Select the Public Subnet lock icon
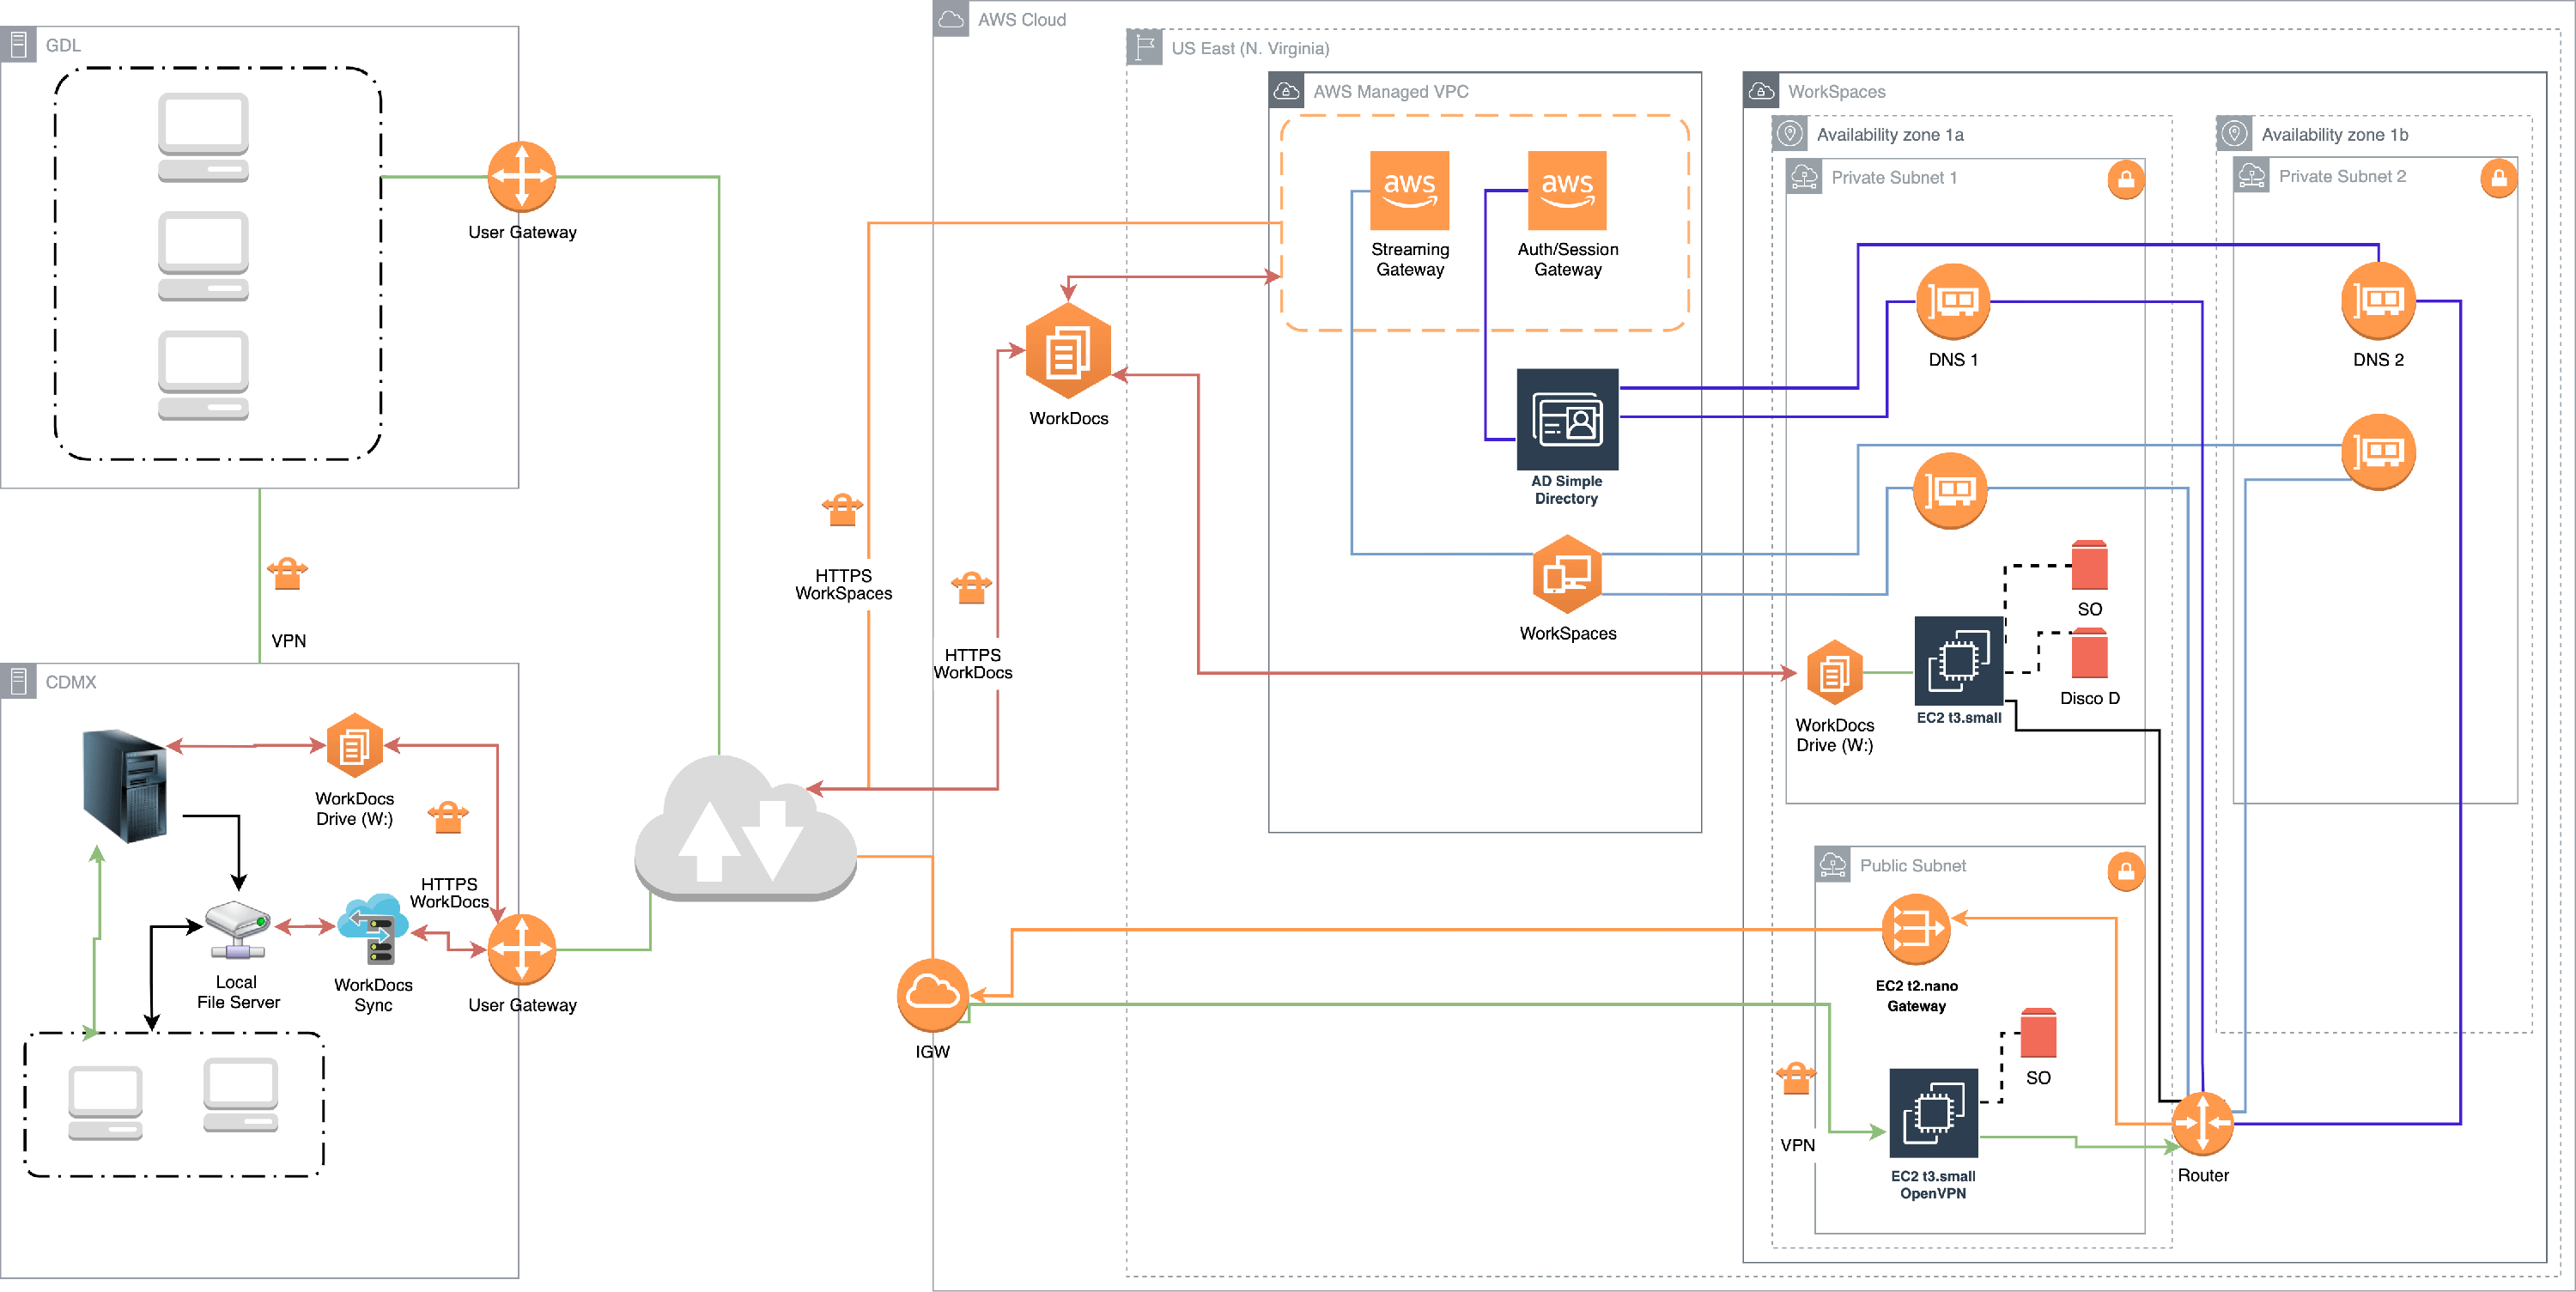This screenshot has width=2576, height=1292. [2126, 871]
